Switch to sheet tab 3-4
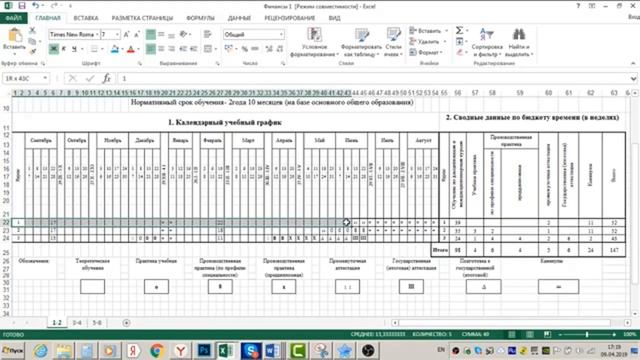 tap(77, 323)
